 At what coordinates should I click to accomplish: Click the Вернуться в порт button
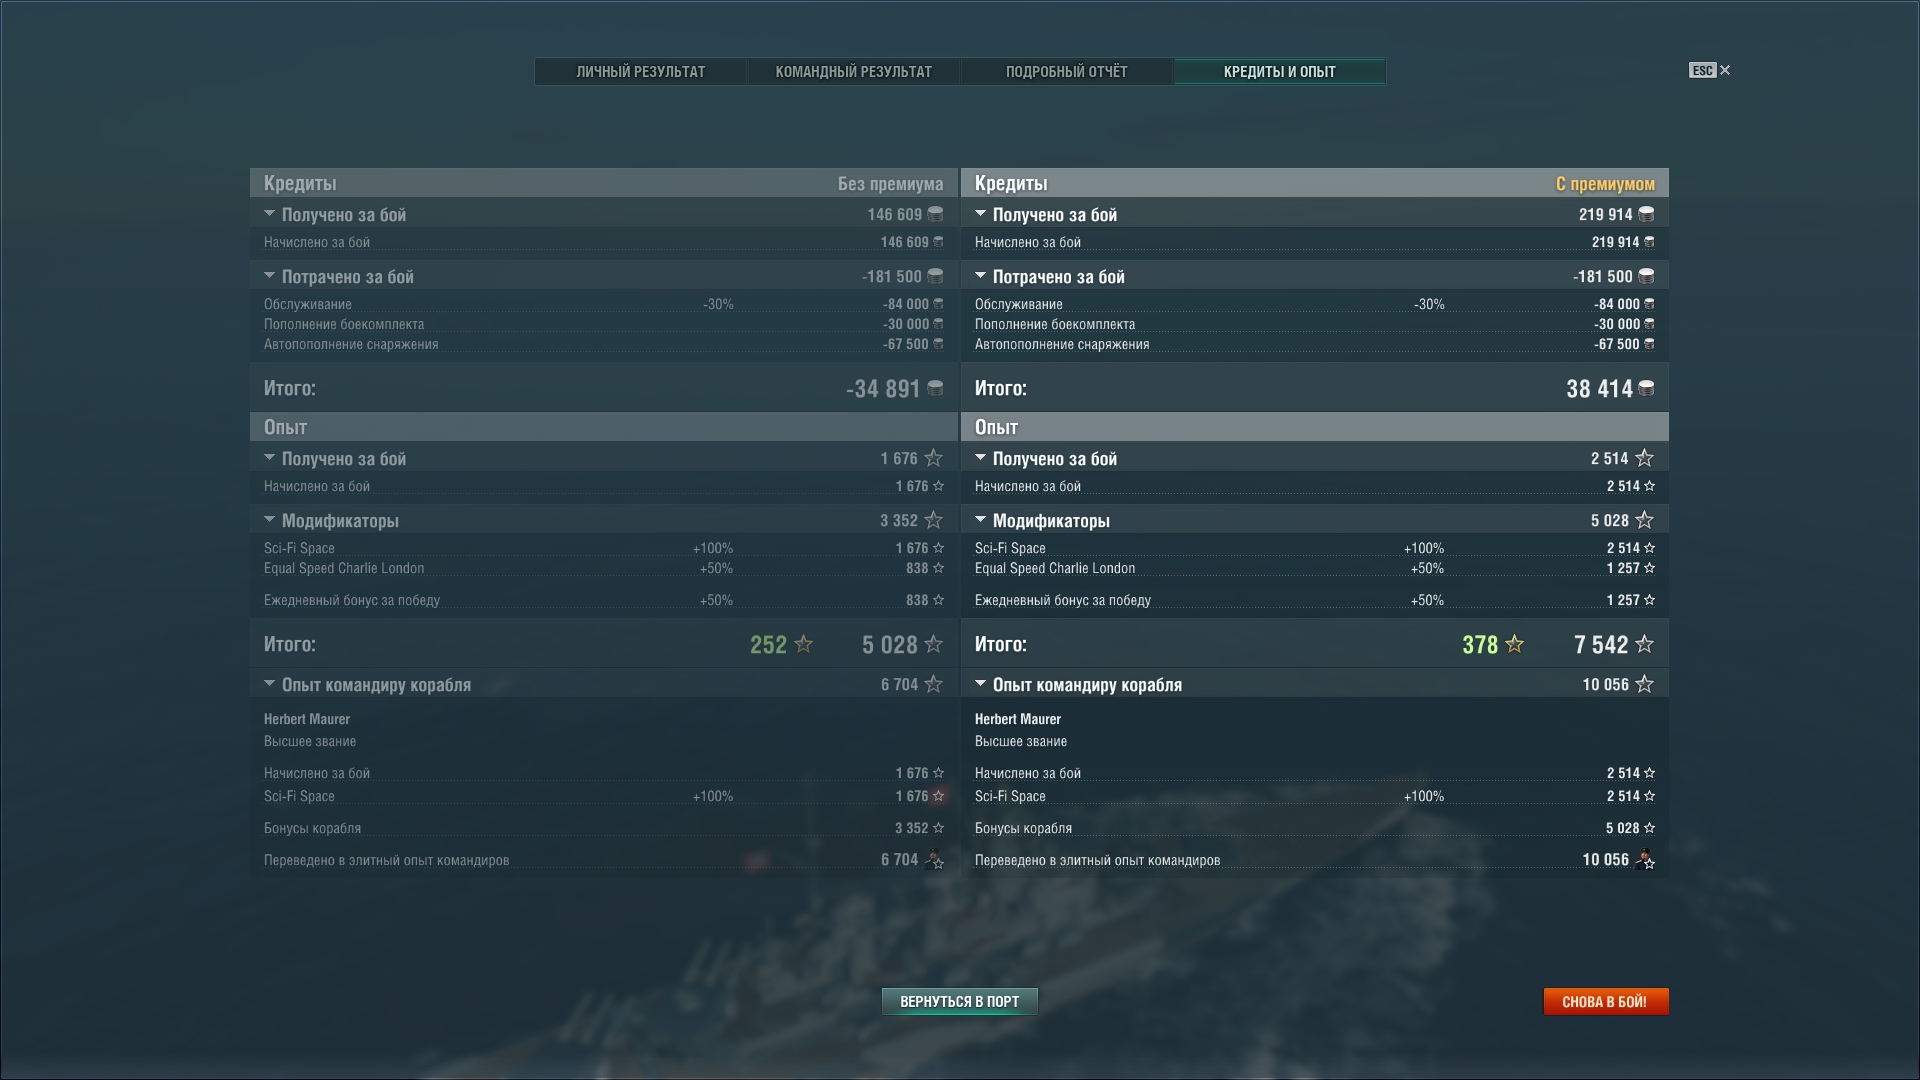coord(960,1001)
